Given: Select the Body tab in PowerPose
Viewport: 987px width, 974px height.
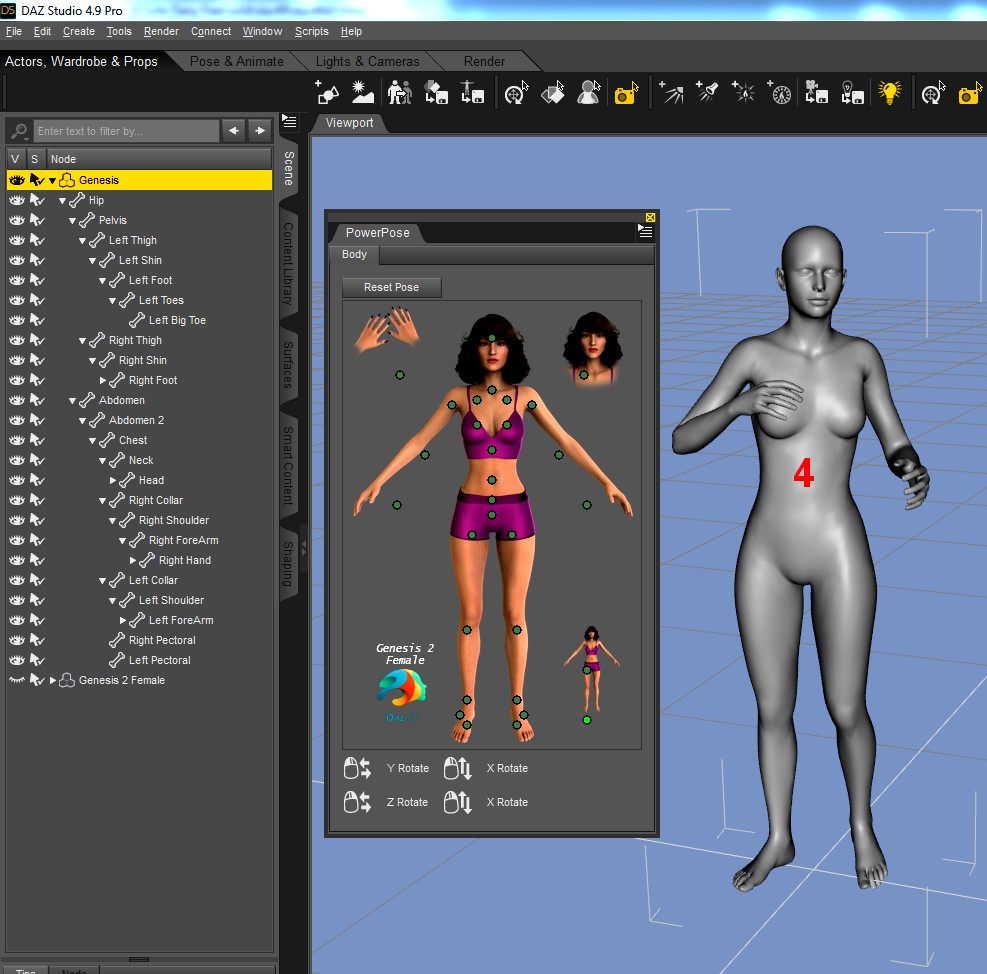Looking at the screenshot, I should pyautogui.click(x=354, y=254).
